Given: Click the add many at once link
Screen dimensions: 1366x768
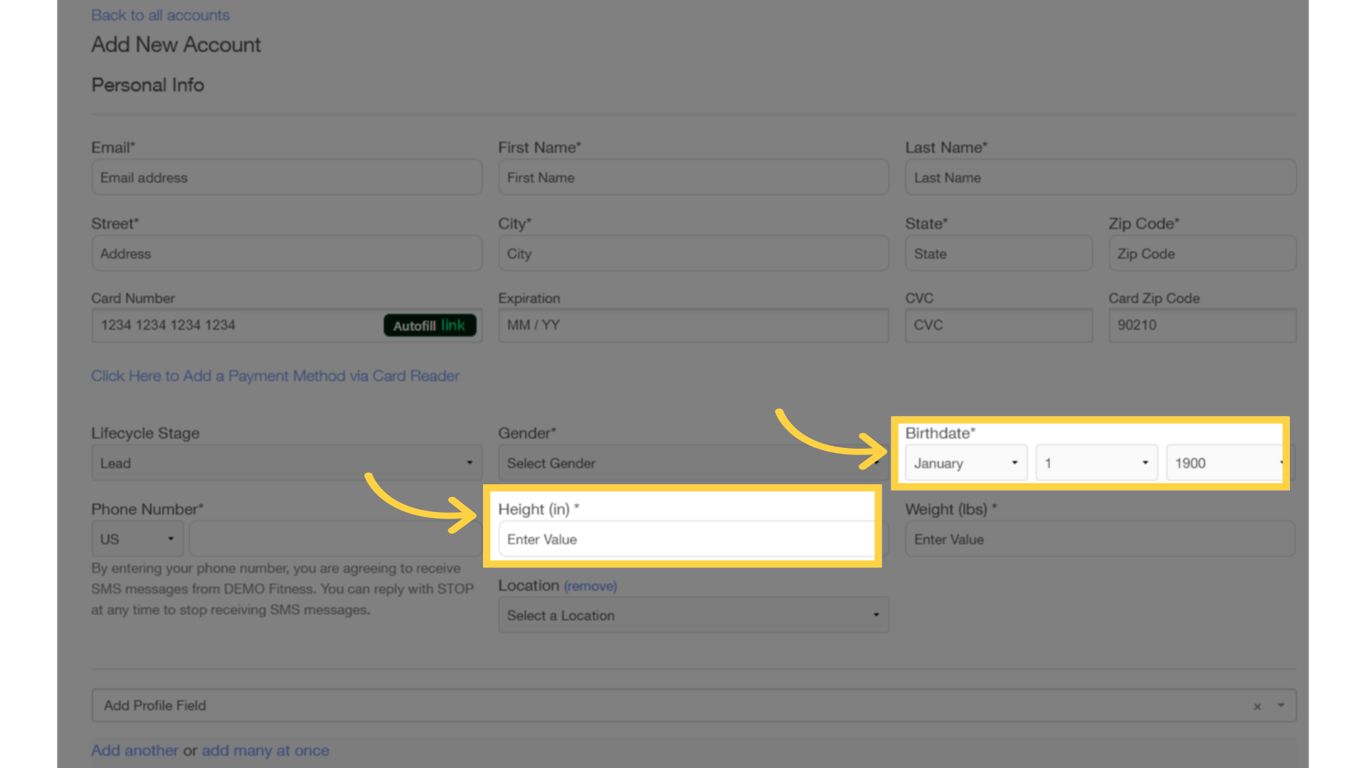Looking at the screenshot, I should click(265, 750).
